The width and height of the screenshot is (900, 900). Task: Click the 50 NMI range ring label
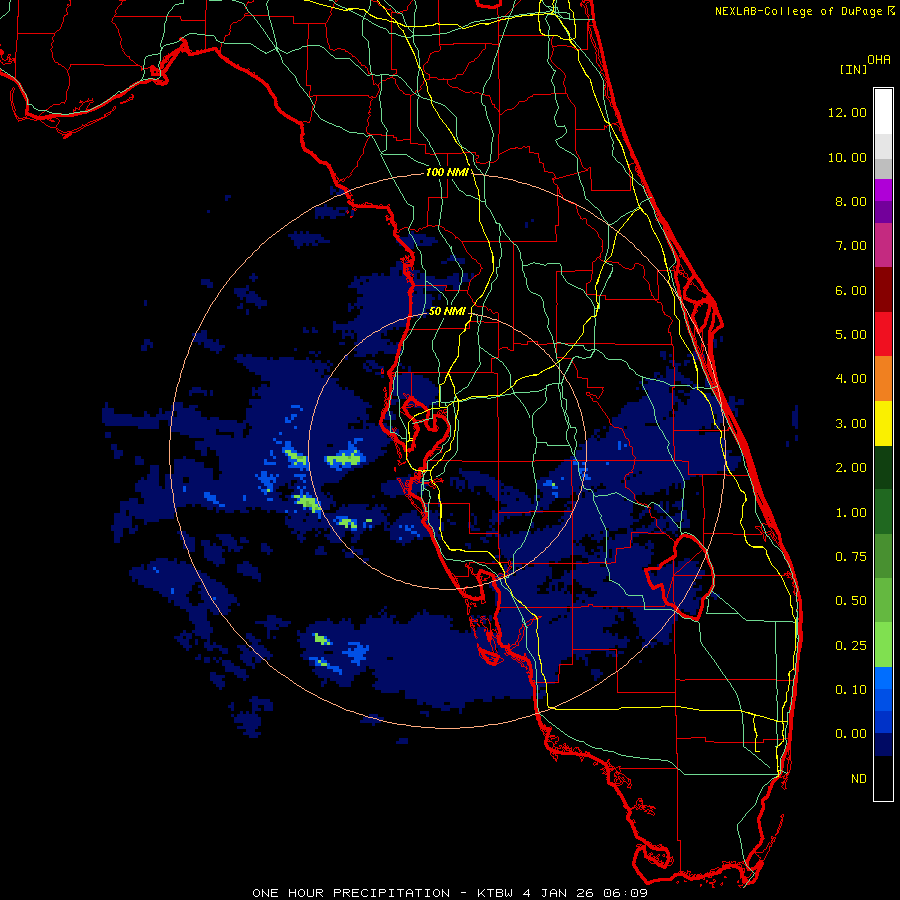pyautogui.click(x=447, y=311)
